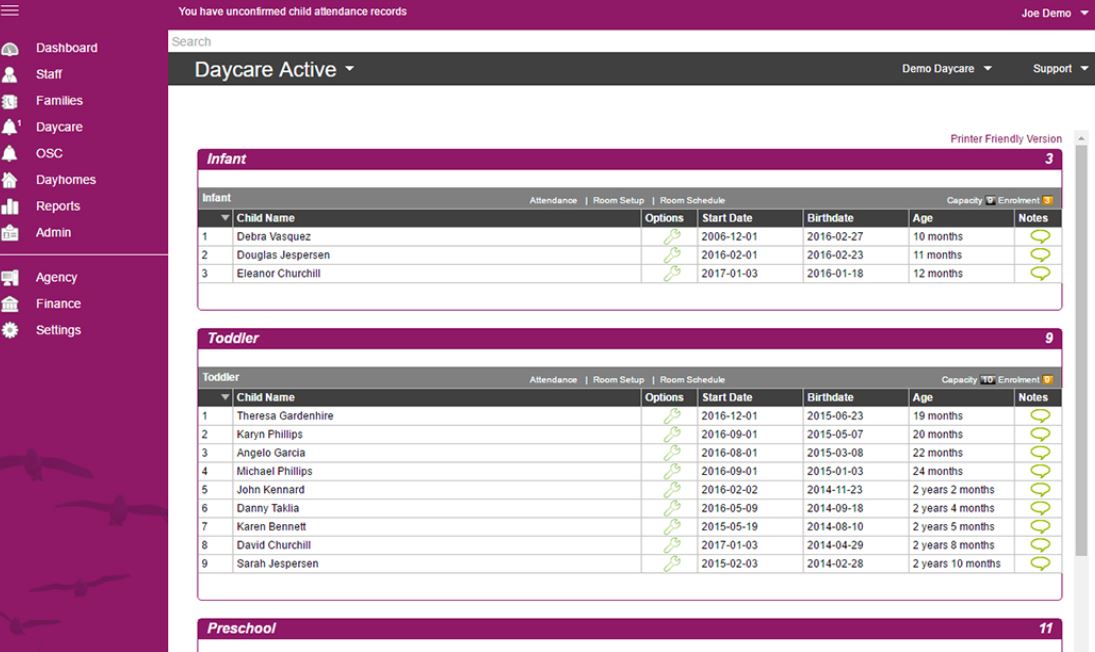1095x652 pixels.
Task: Open options wrench for David Churchill
Action: pyautogui.click(x=672, y=545)
